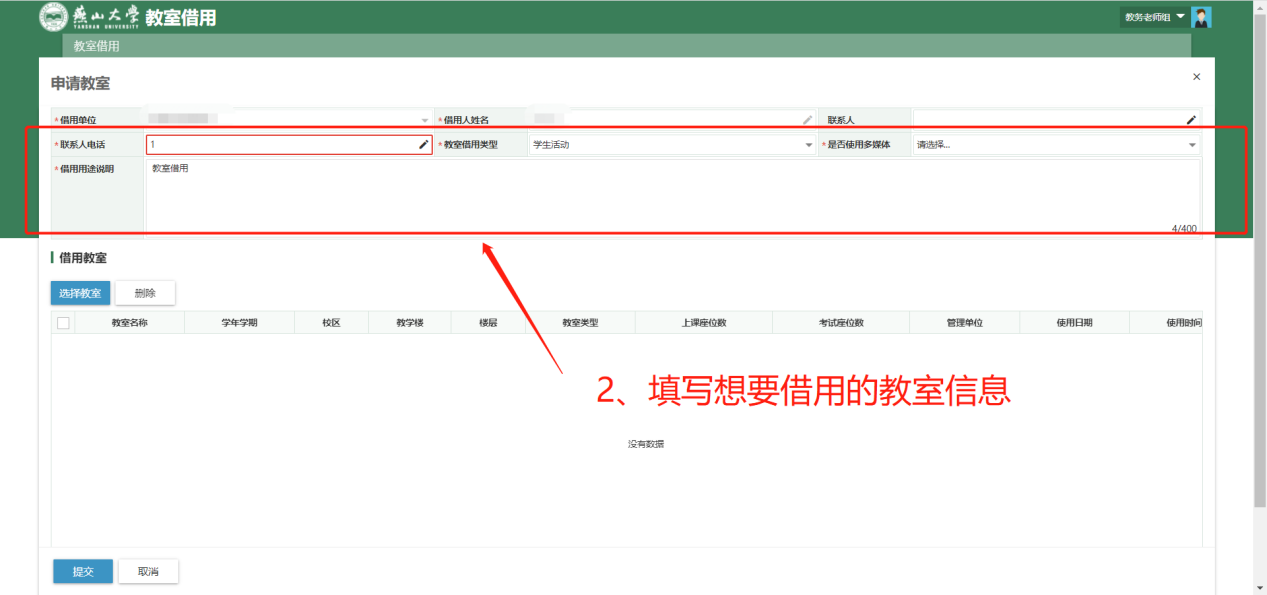Toggle select-all checkbox in classroom table header

tap(63, 323)
